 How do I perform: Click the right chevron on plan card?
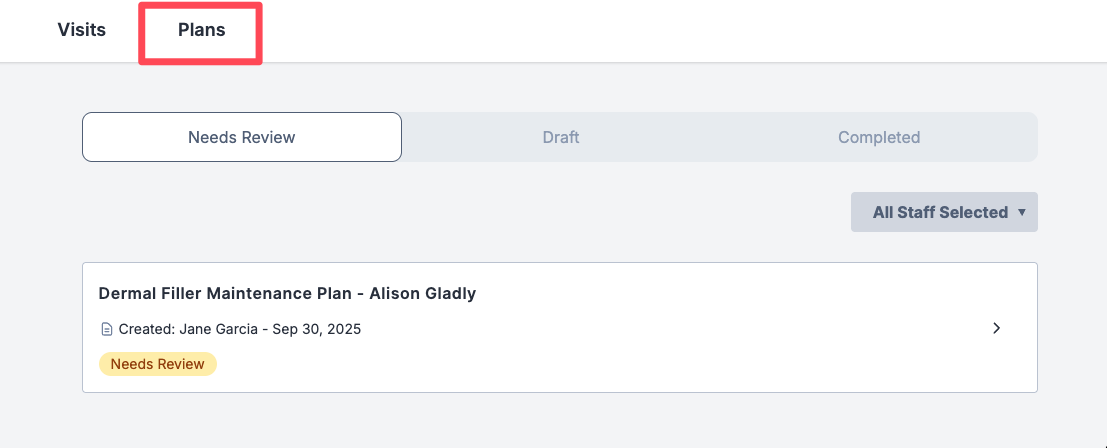coord(996,328)
